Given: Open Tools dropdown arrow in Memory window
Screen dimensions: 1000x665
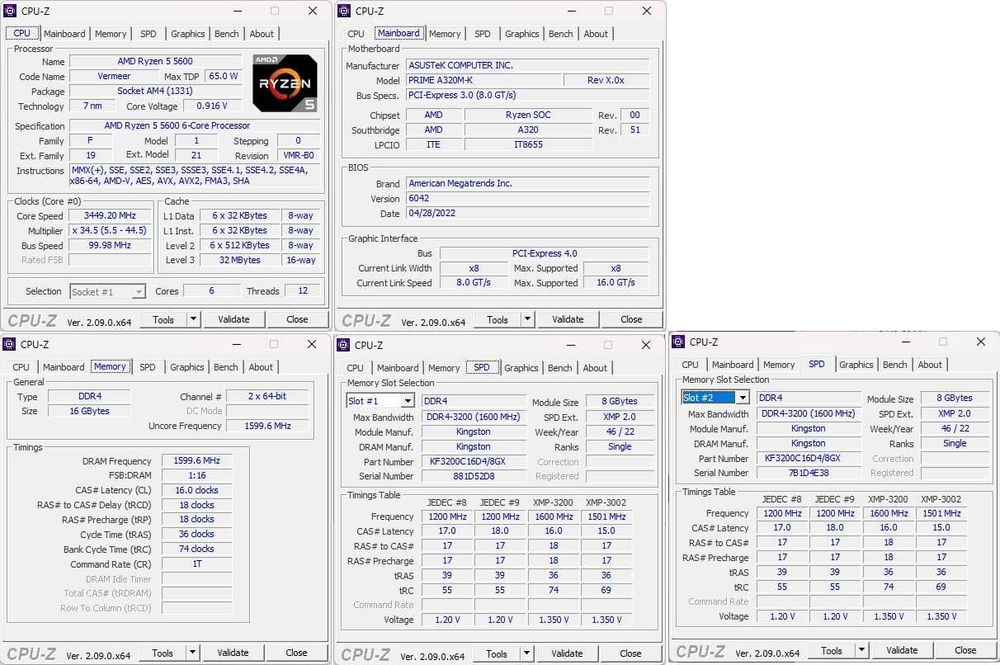Looking at the screenshot, I should [193, 653].
